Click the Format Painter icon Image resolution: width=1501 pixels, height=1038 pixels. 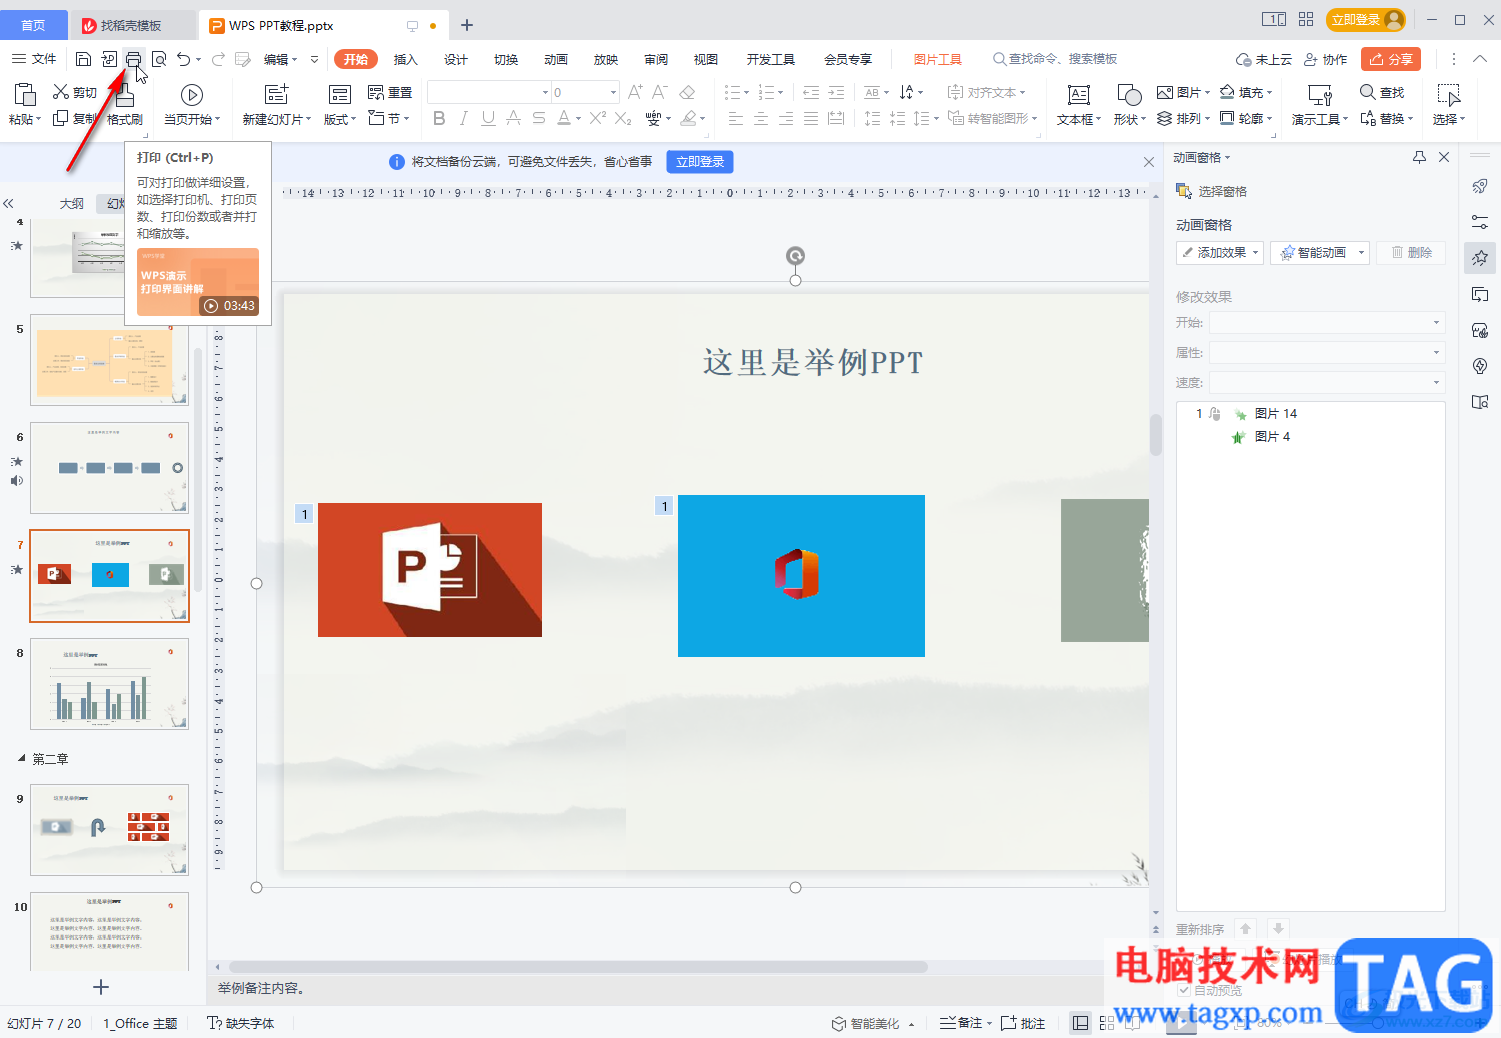click(x=124, y=95)
